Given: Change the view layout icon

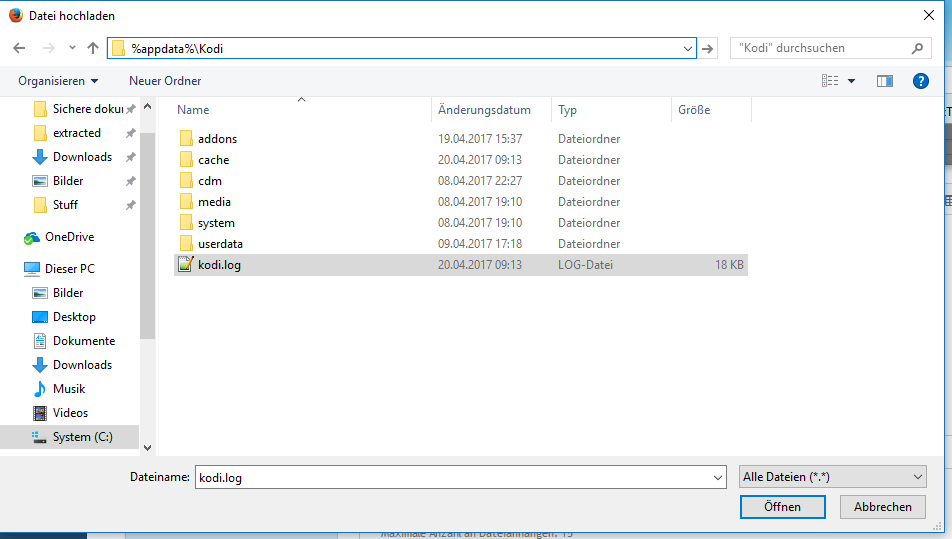Looking at the screenshot, I should [x=830, y=81].
